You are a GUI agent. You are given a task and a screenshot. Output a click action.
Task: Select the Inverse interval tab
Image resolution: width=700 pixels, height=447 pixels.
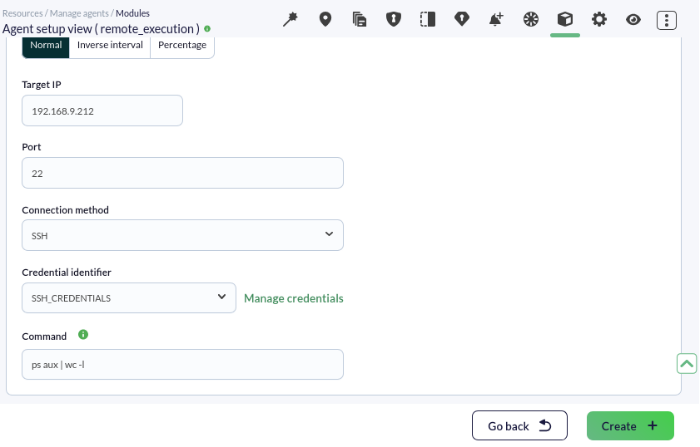point(110,46)
